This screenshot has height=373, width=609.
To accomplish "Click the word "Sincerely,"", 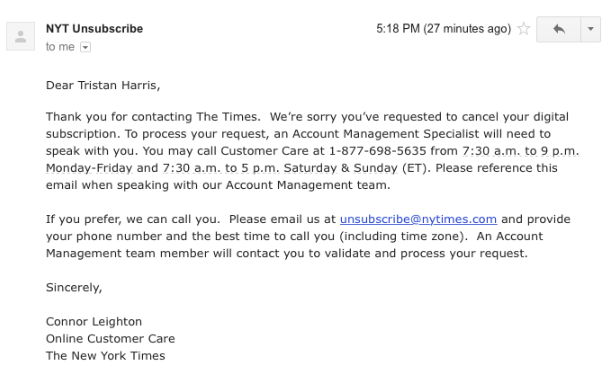I will tap(74, 288).
